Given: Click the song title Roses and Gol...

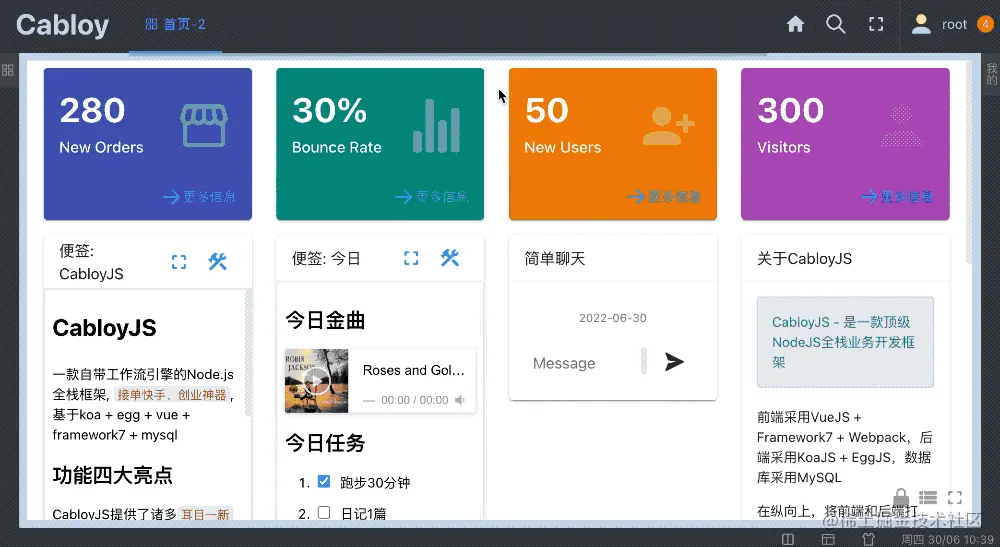Looking at the screenshot, I should 413,370.
